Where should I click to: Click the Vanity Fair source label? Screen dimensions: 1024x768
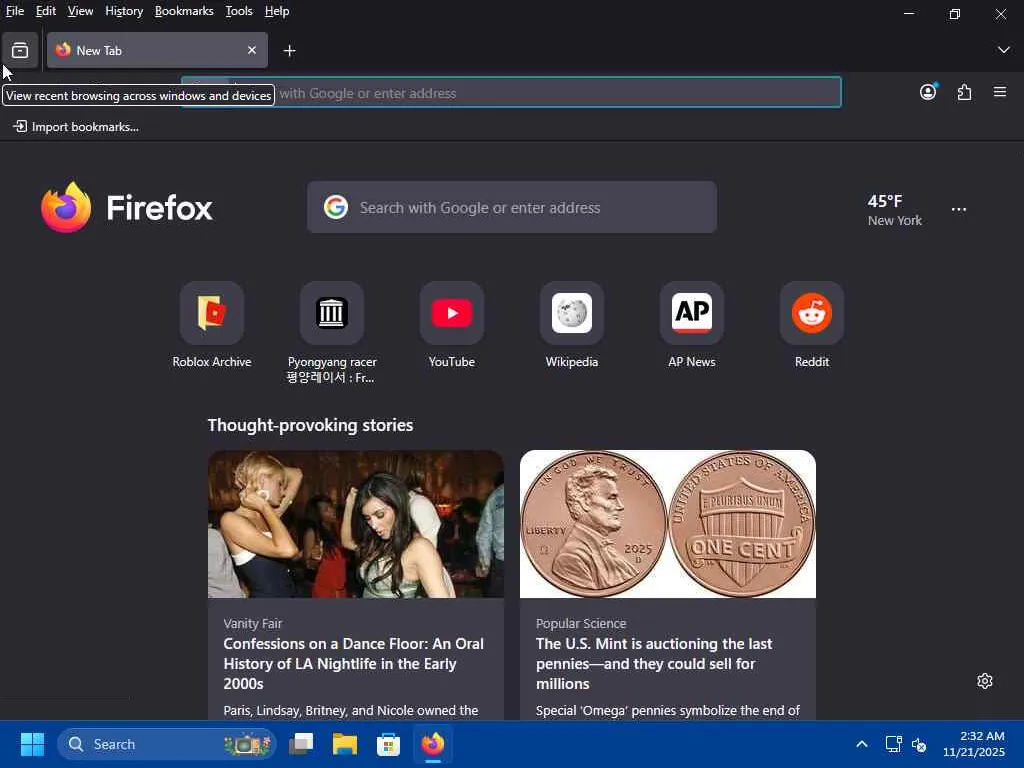(x=253, y=623)
